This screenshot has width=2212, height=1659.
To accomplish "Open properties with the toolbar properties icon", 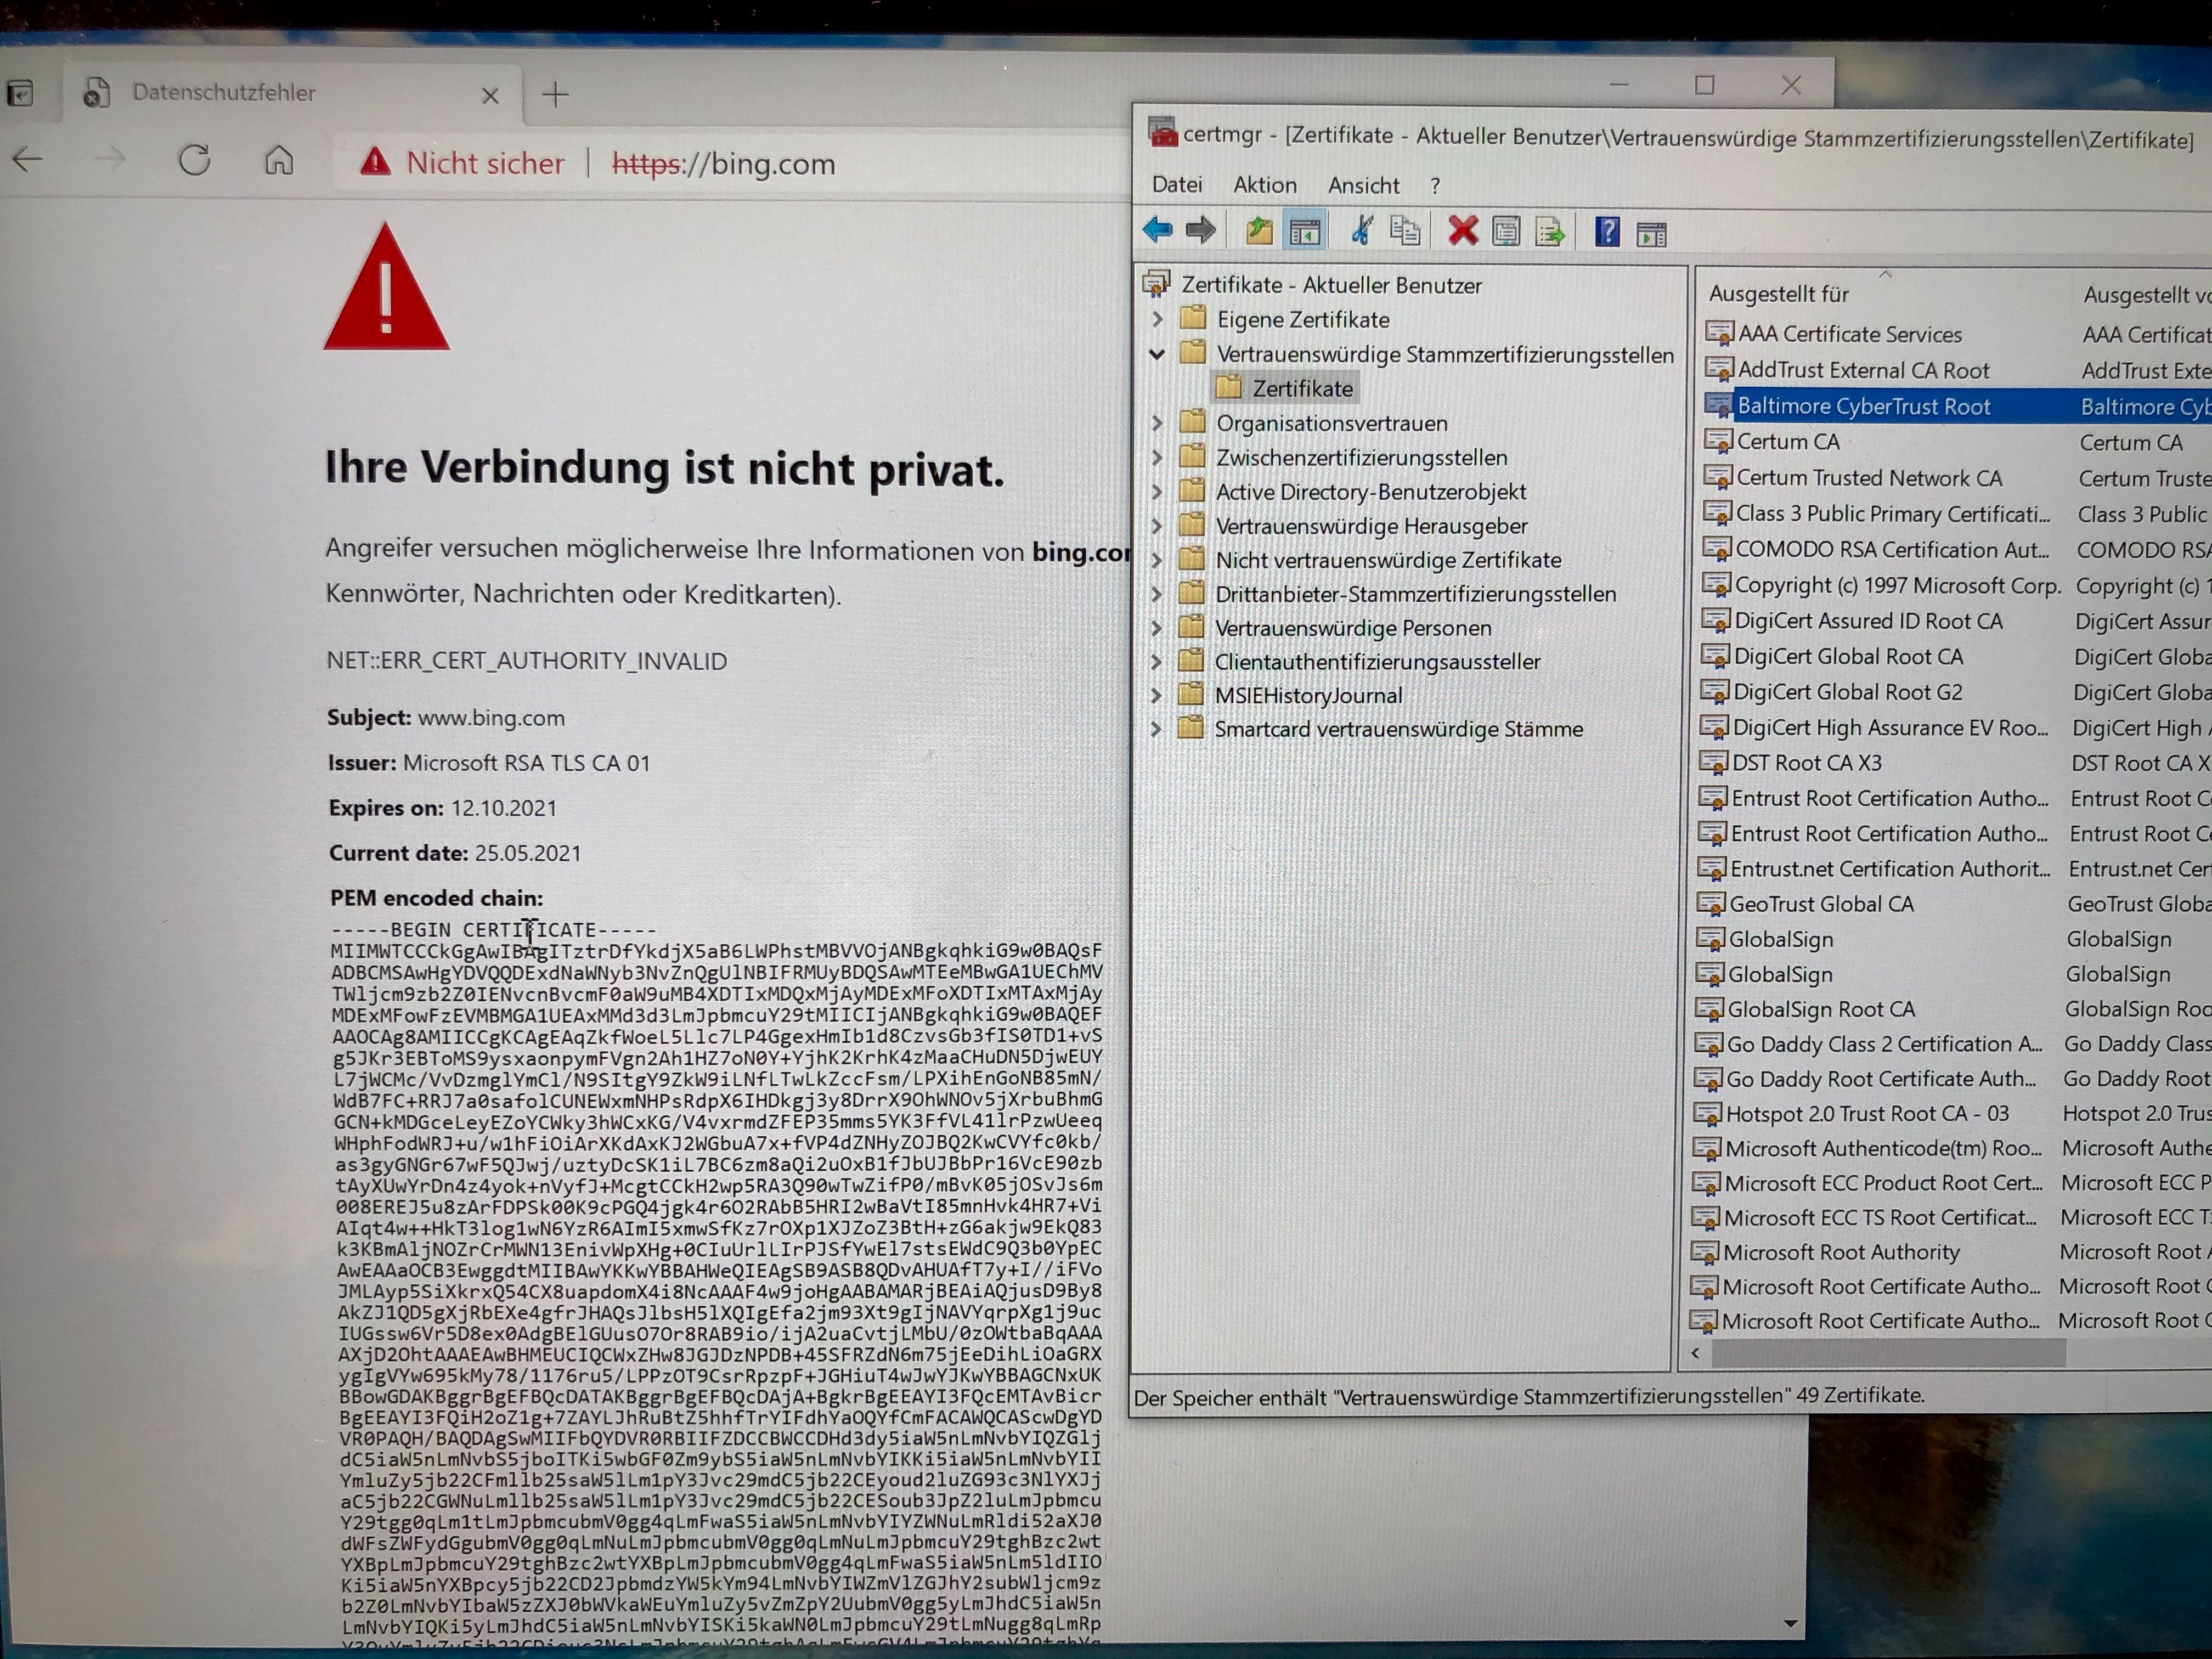I will click(1506, 233).
